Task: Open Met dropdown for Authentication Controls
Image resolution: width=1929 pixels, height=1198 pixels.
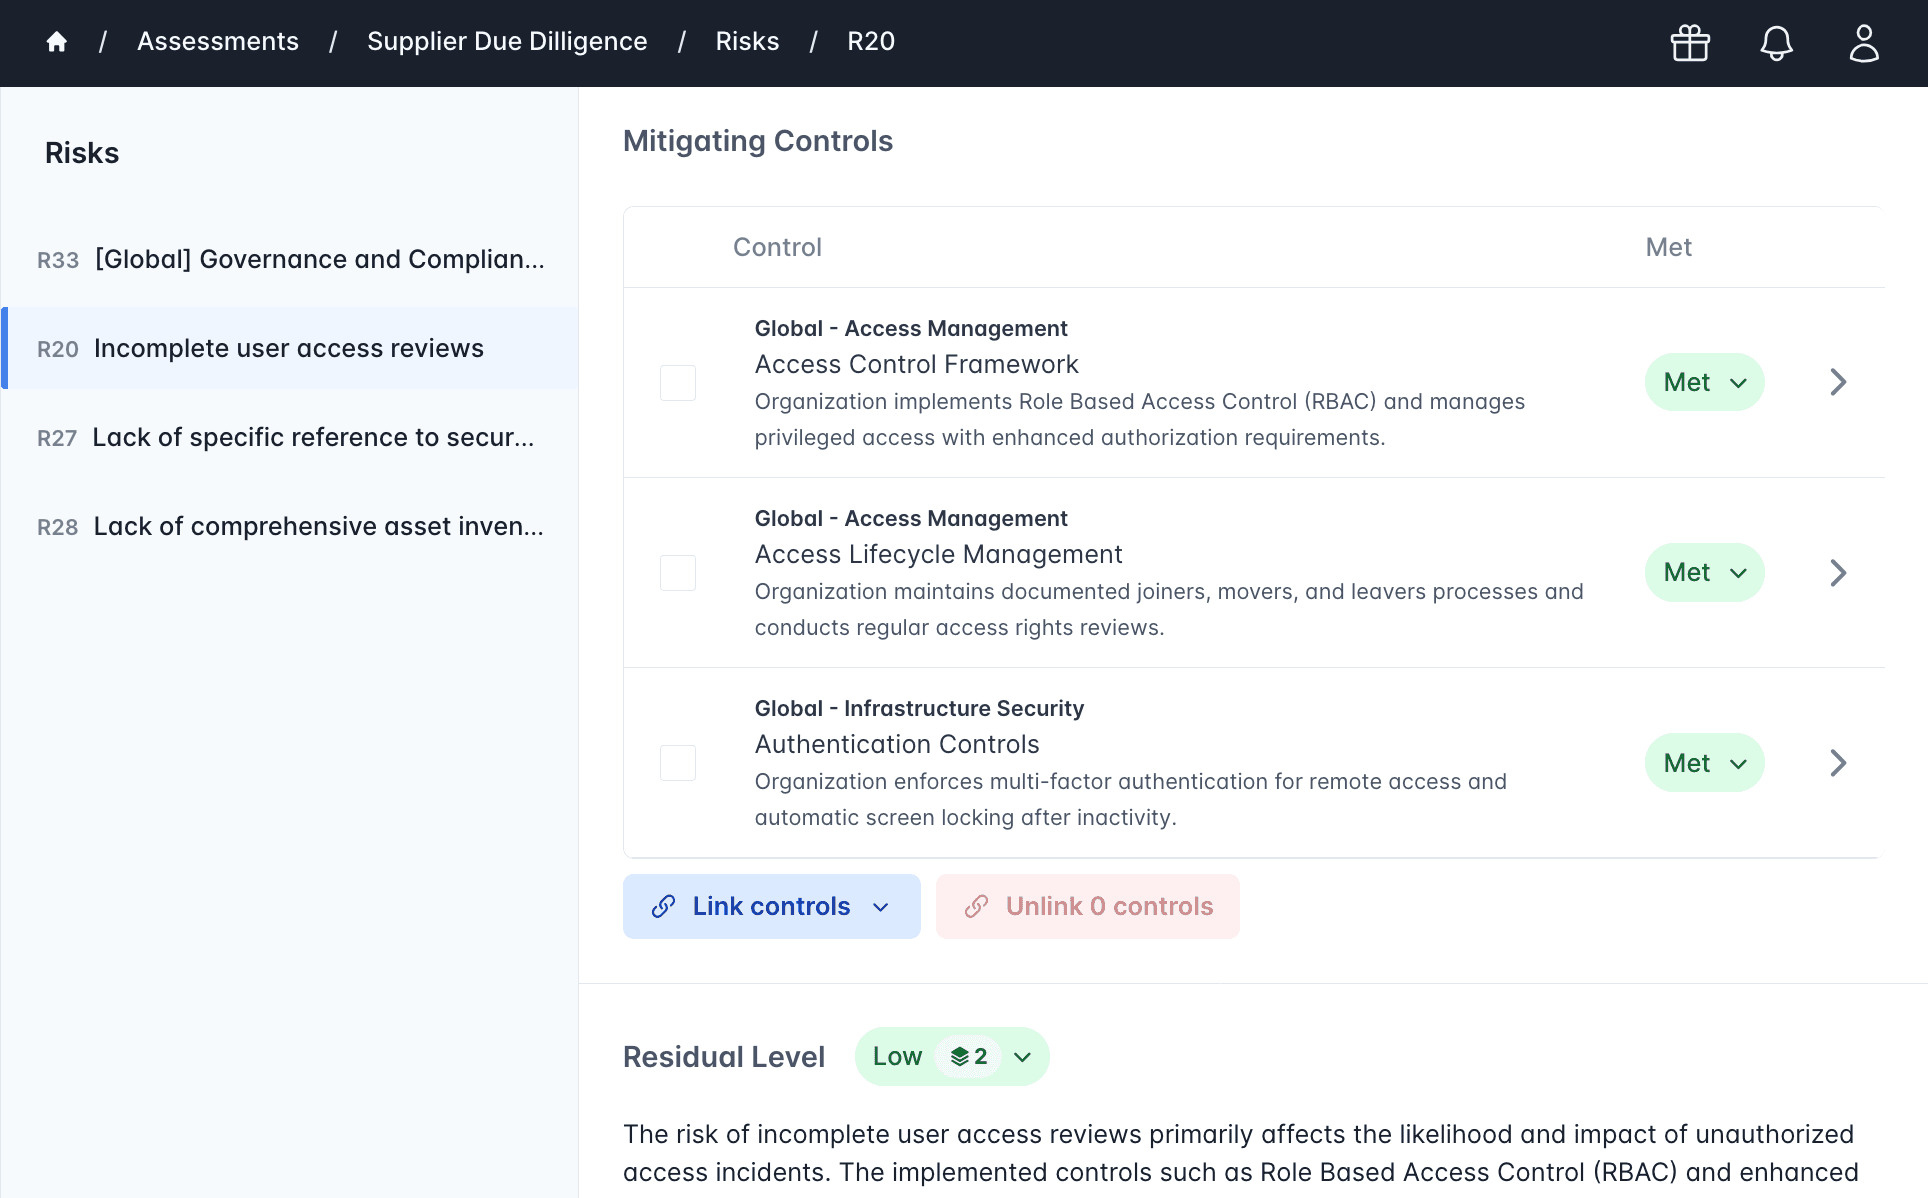Action: (x=1704, y=763)
